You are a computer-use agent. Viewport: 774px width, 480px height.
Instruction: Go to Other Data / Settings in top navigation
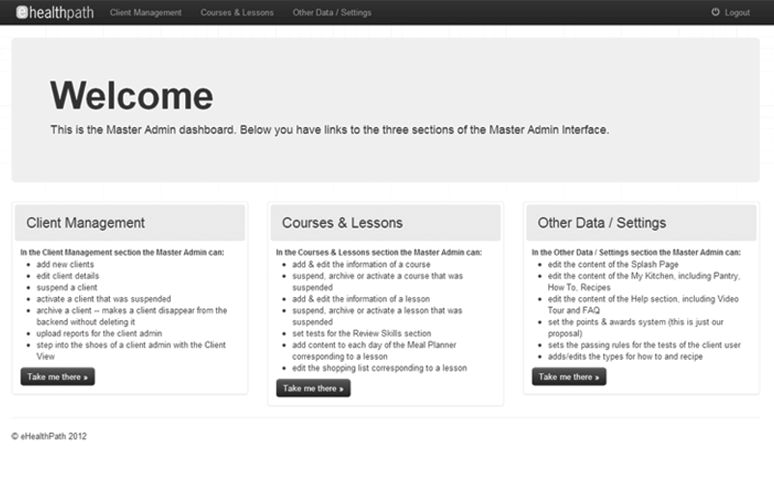331,13
